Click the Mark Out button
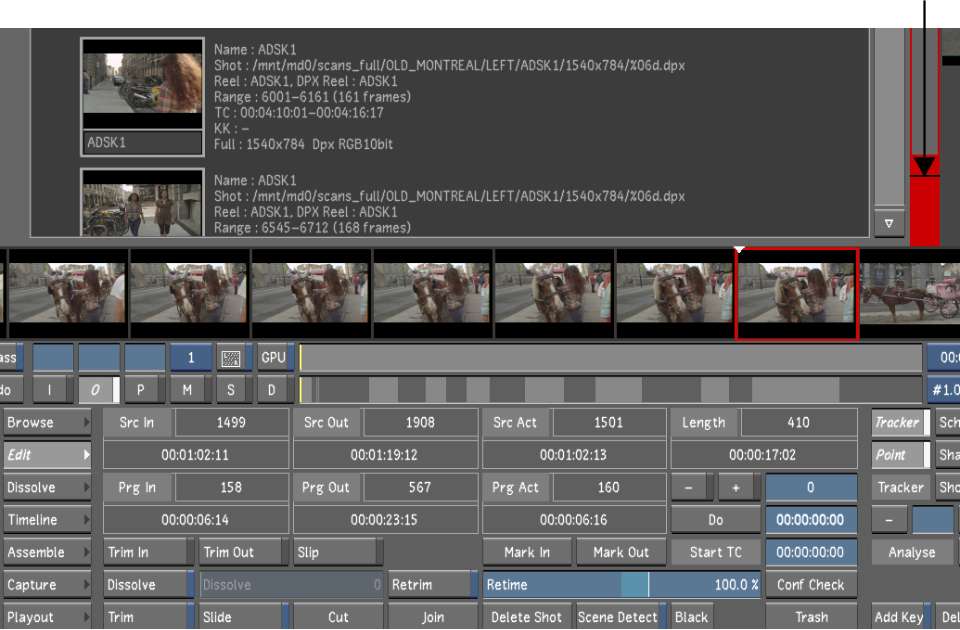This screenshot has height=630, width=960. coord(621,552)
